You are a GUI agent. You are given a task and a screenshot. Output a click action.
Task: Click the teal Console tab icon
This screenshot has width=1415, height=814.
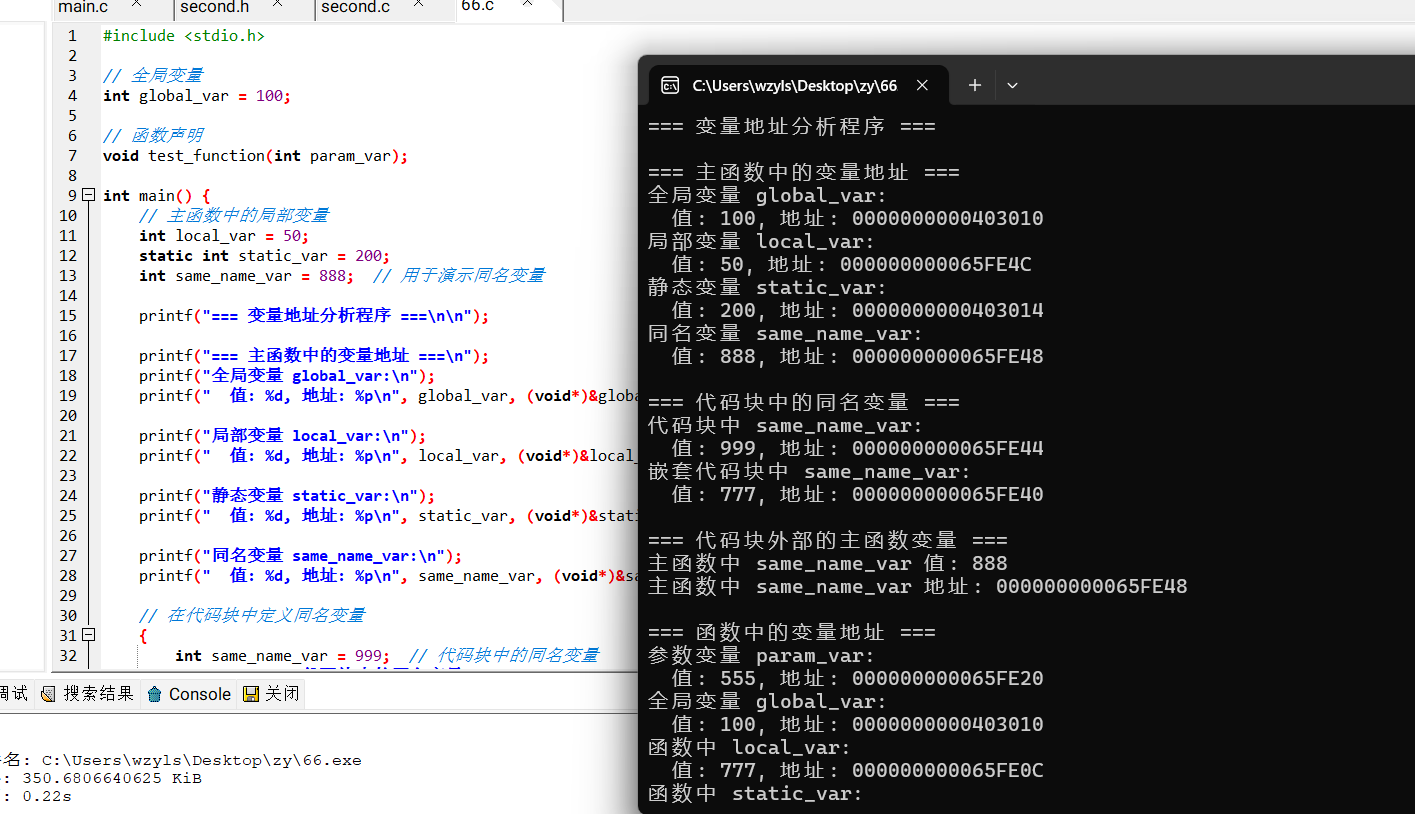point(154,694)
